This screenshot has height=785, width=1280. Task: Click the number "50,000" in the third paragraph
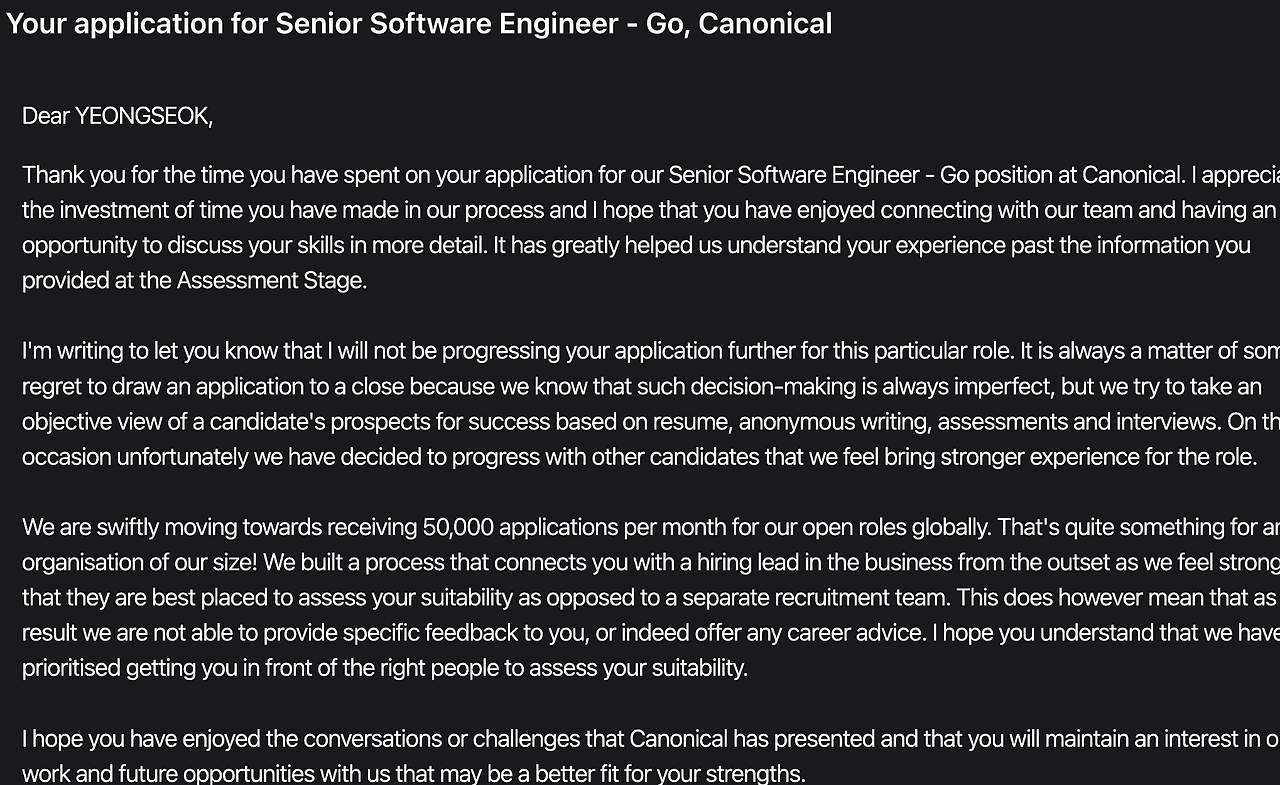pyautogui.click(x=457, y=527)
